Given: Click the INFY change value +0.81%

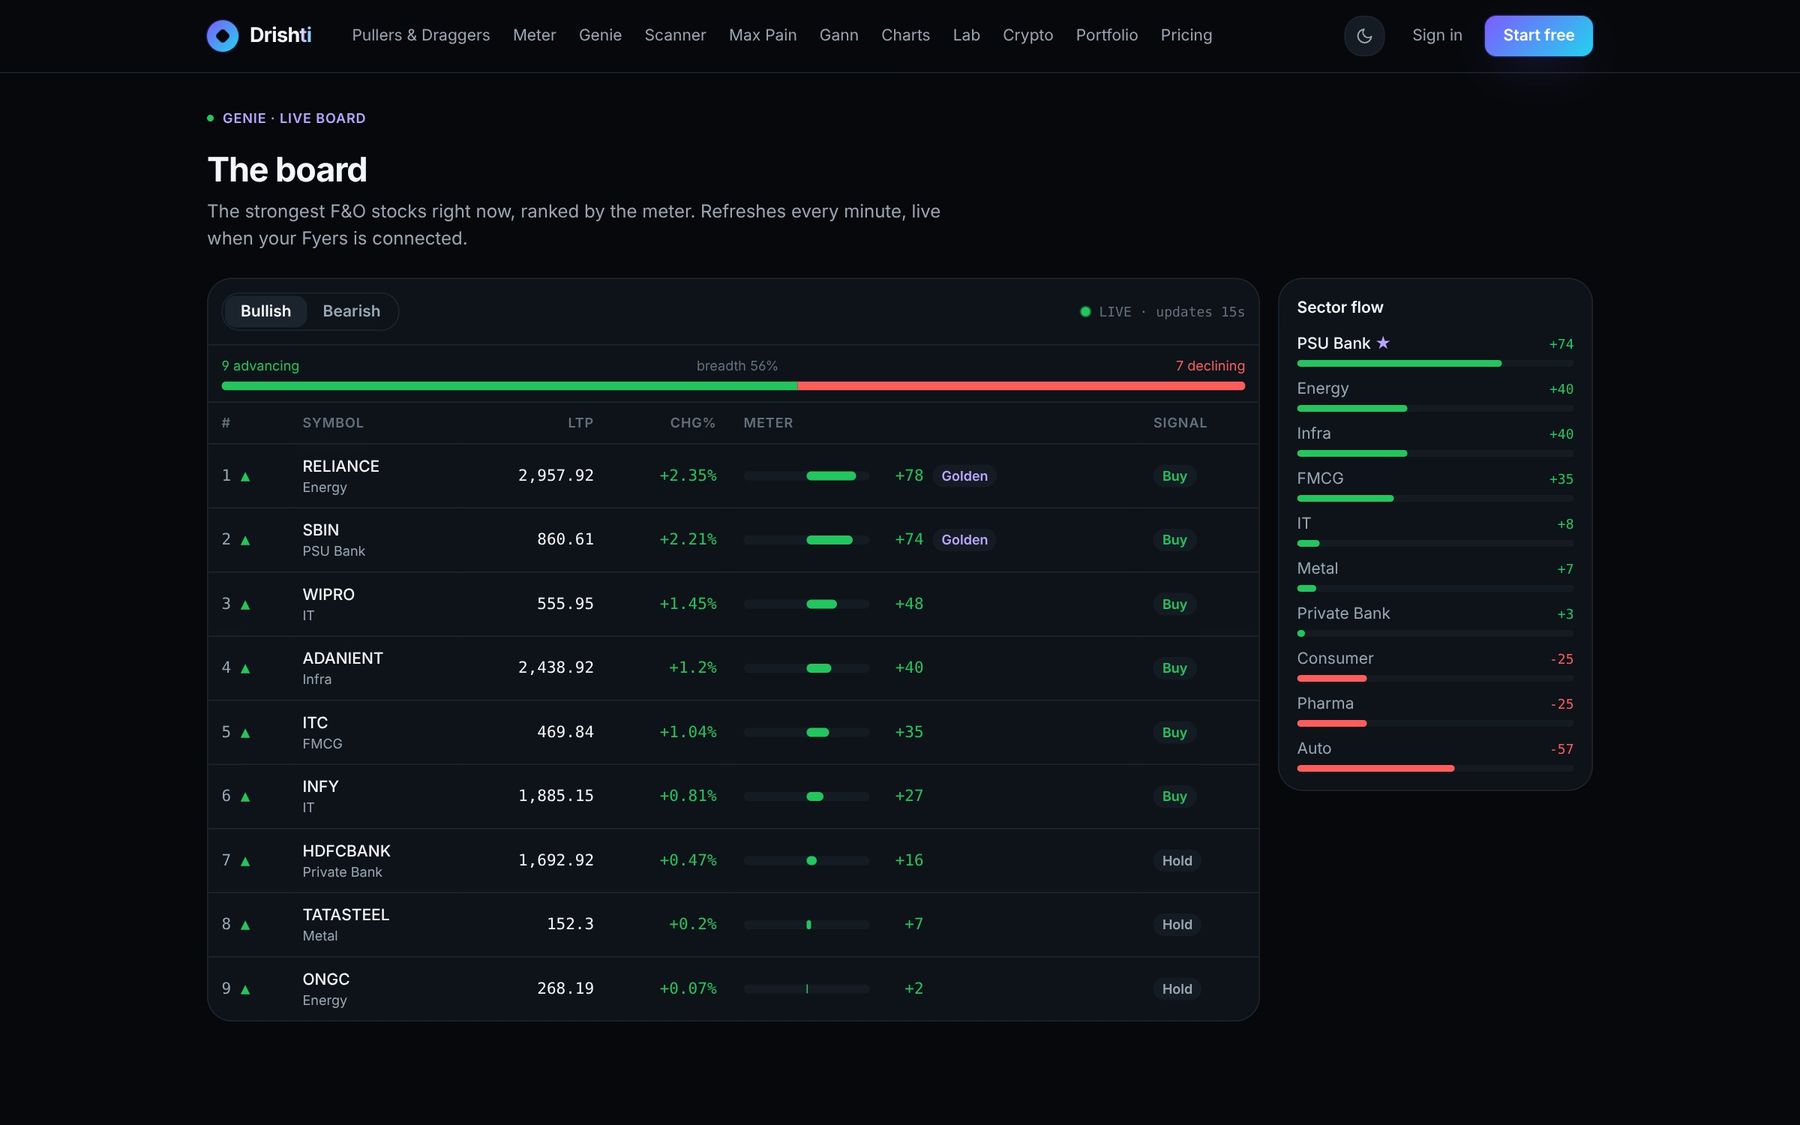Looking at the screenshot, I should [x=688, y=796].
